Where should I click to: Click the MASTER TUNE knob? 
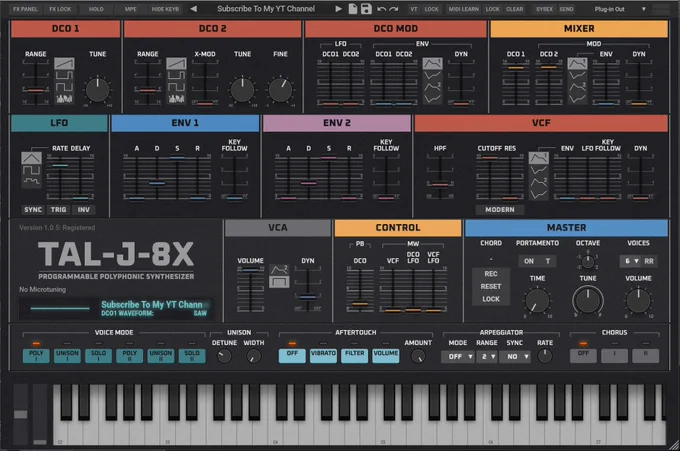coord(588,300)
